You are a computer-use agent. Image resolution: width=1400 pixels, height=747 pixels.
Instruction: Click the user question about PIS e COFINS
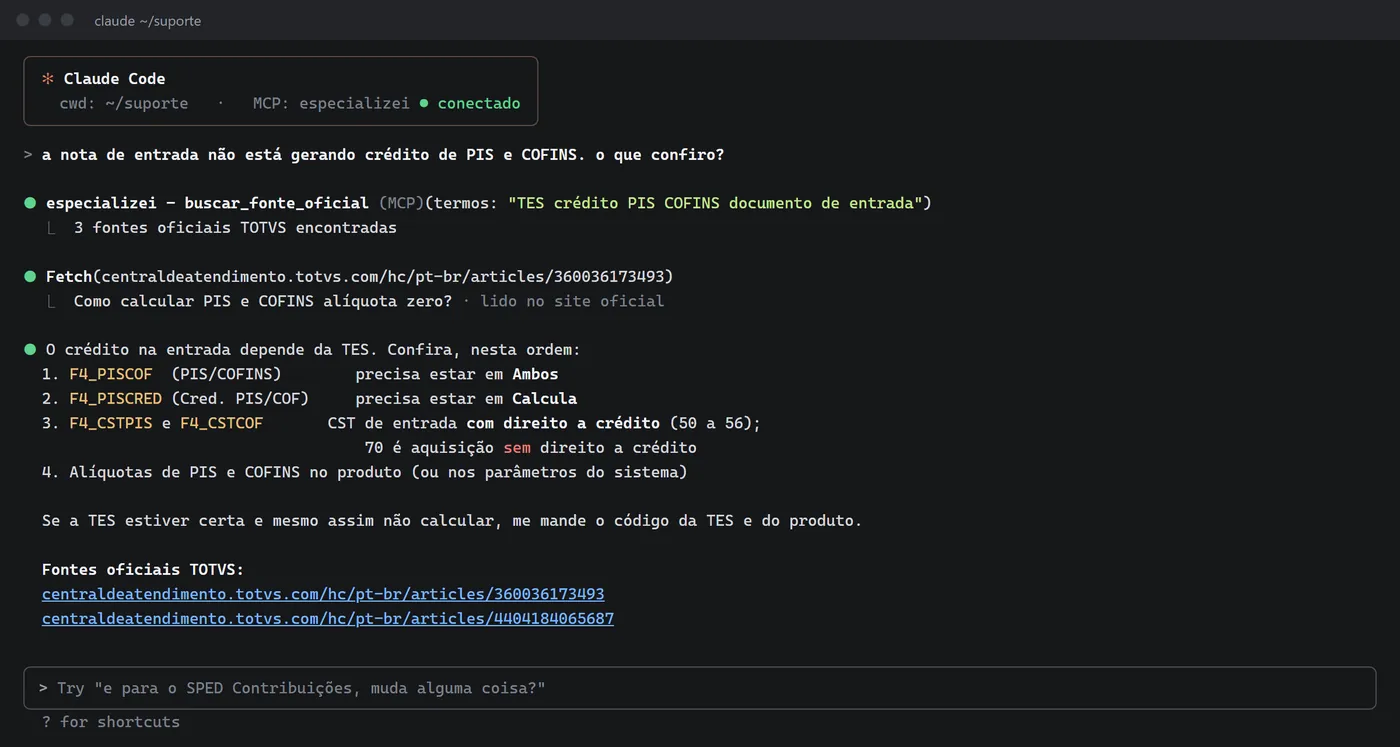383,155
